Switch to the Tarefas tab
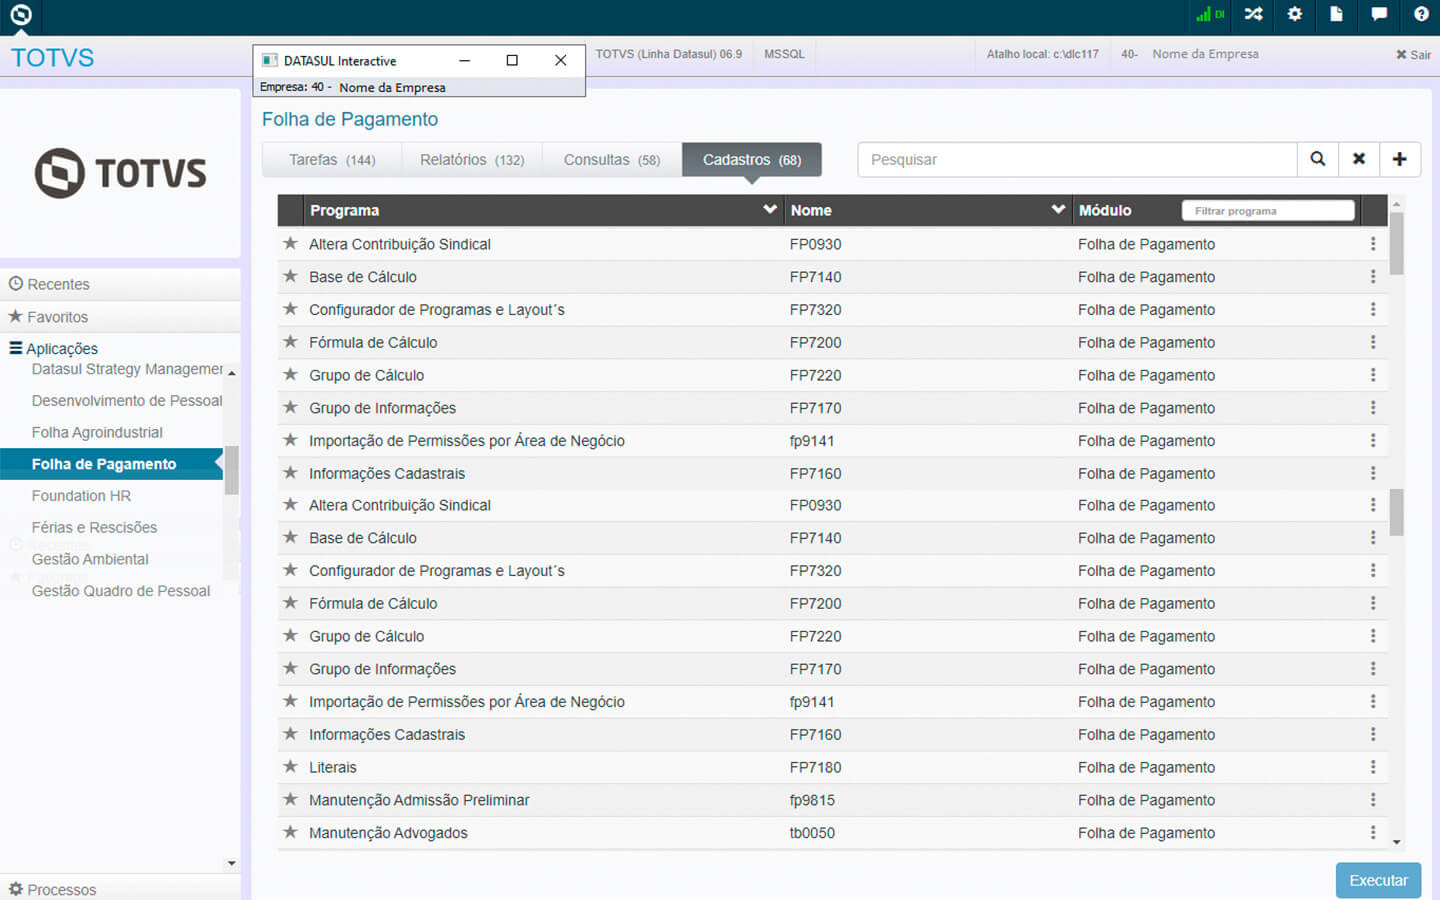Screen dimensions: 1440x900 click(332, 160)
